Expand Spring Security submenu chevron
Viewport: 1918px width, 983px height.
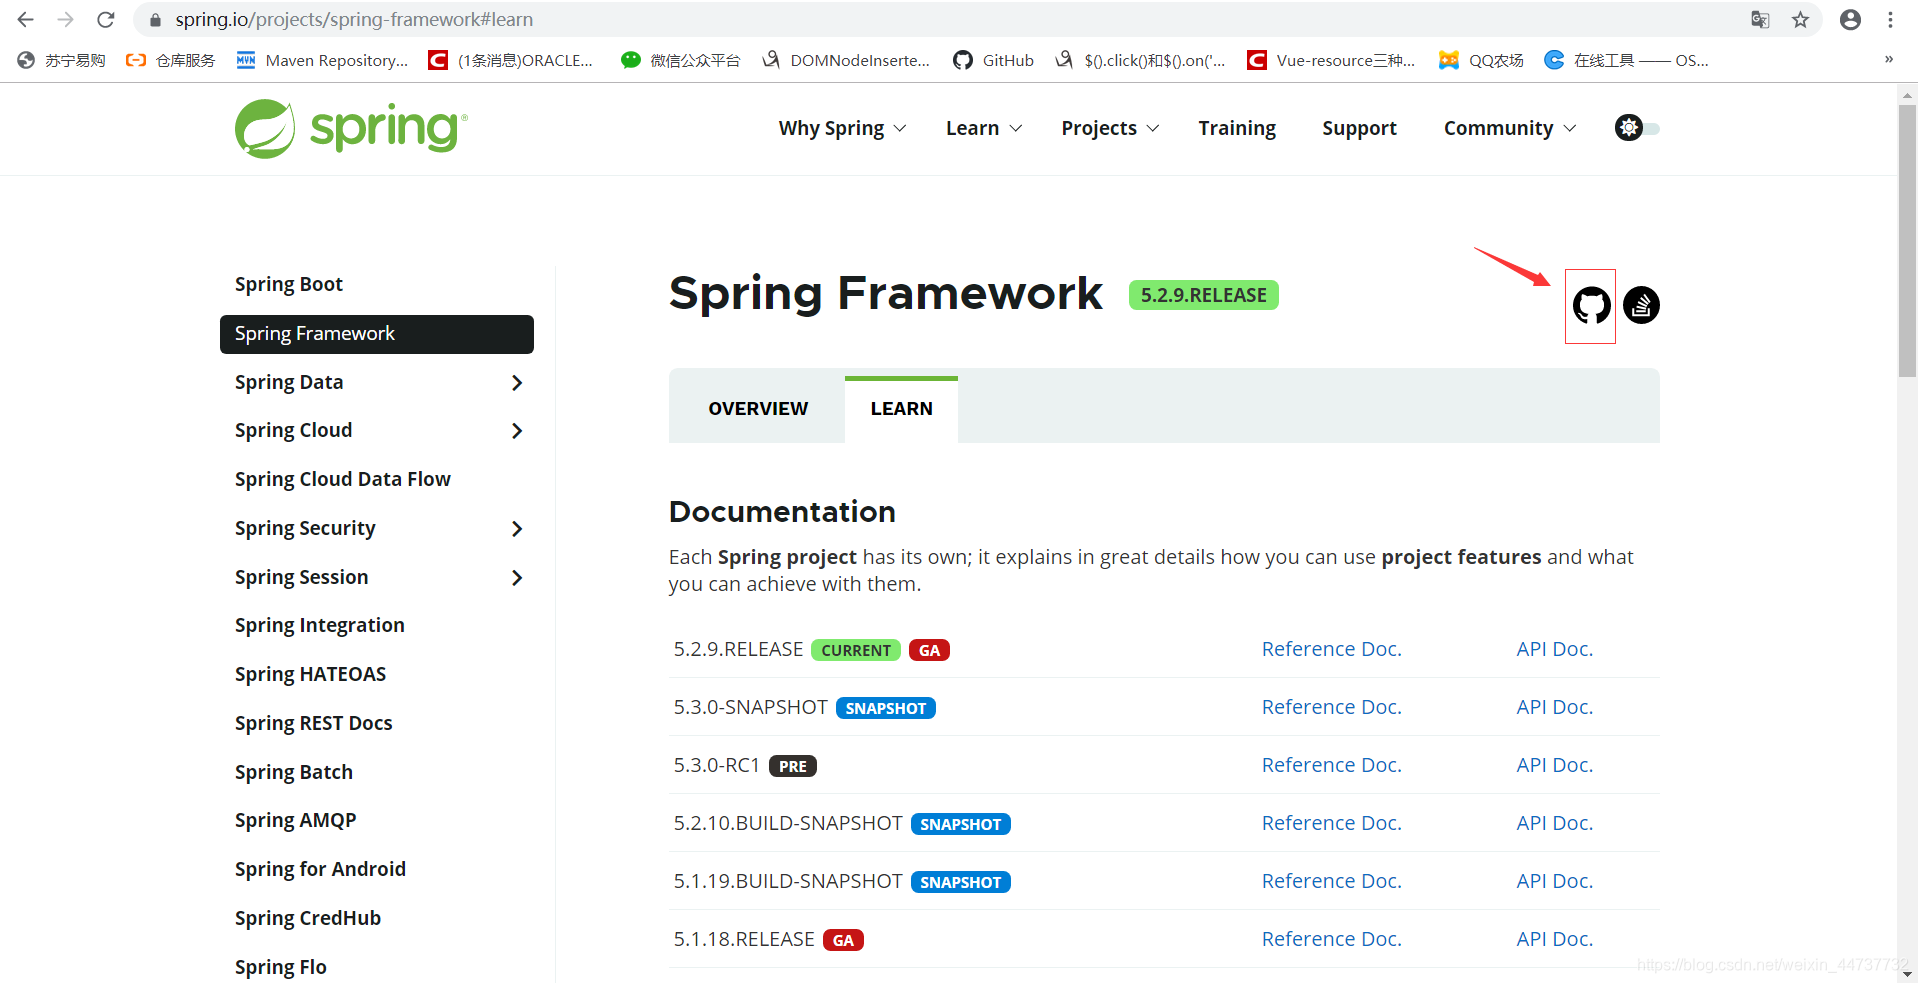(517, 529)
